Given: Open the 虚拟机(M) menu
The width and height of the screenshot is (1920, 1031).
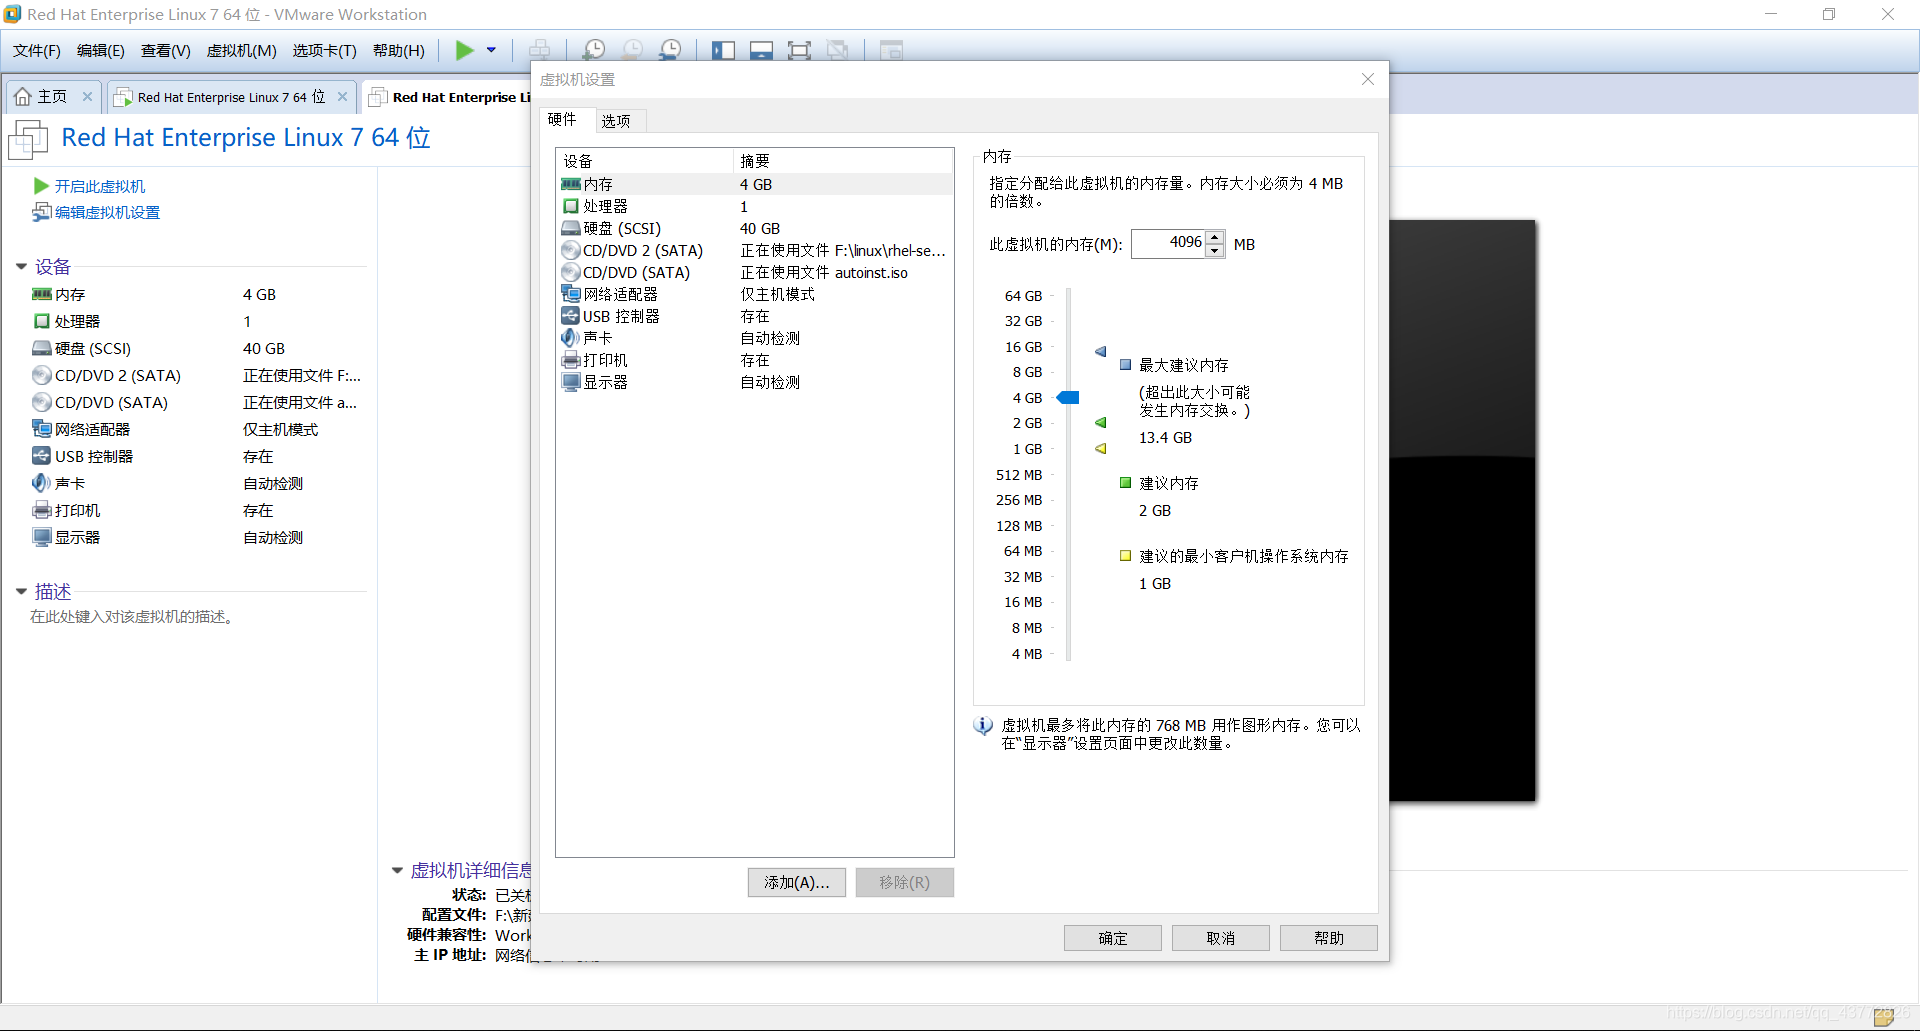Looking at the screenshot, I should click(241, 50).
